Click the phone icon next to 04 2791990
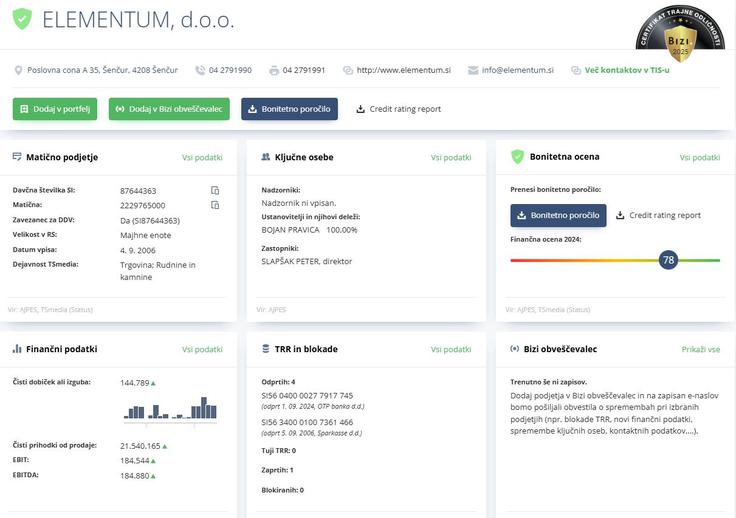The width and height of the screenshot is (736, 518). (x=200, y=70)
